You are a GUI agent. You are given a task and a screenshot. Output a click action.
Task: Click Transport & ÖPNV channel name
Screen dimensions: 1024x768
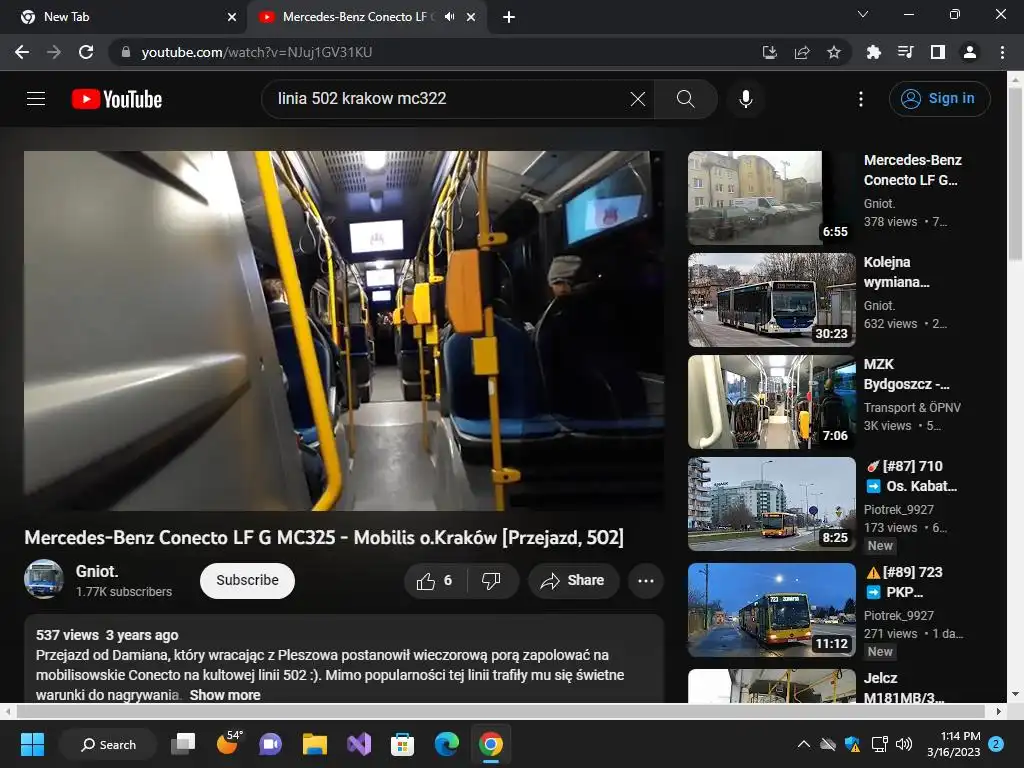pyautogui.click(x=912, y=408)
